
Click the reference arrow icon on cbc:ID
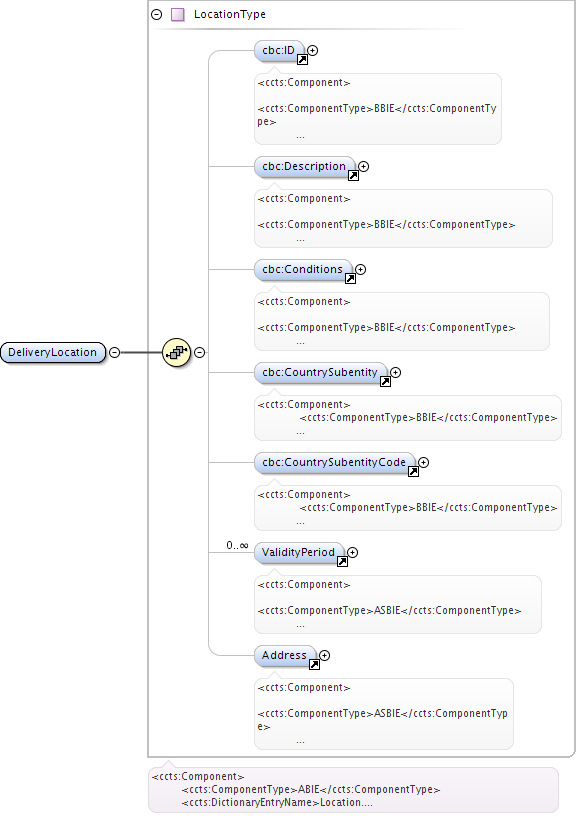coord(302,60)
